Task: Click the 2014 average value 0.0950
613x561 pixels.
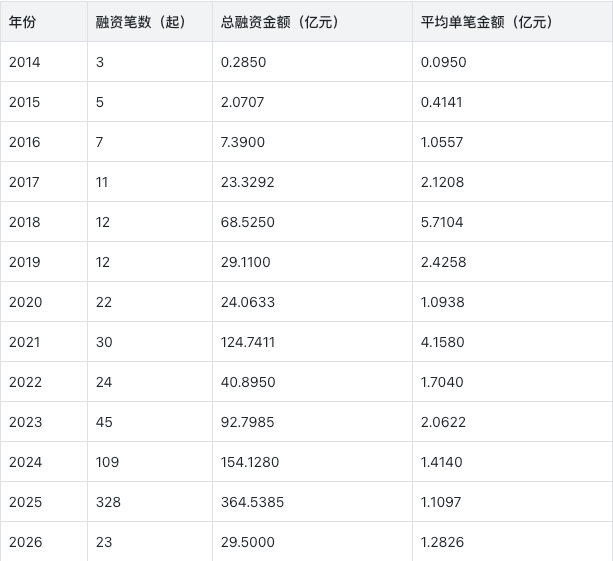Action: coord(443,62)
